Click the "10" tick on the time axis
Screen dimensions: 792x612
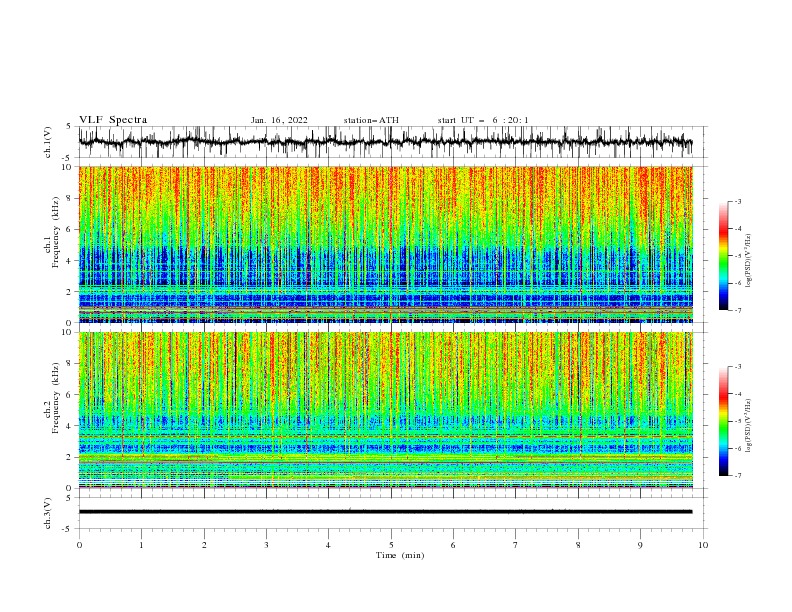tap(703, 545)
